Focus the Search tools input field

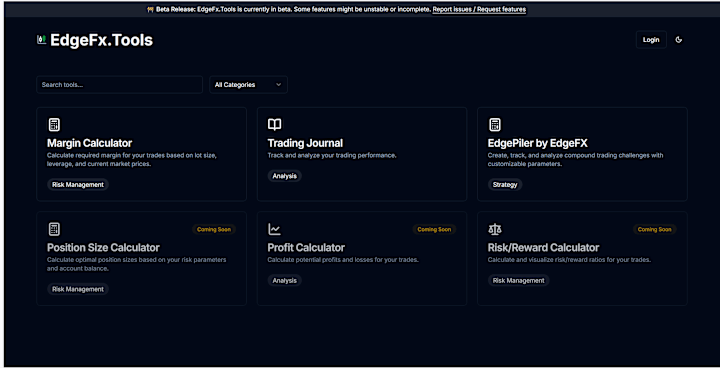pyautogui.click(x=119, y=85)
